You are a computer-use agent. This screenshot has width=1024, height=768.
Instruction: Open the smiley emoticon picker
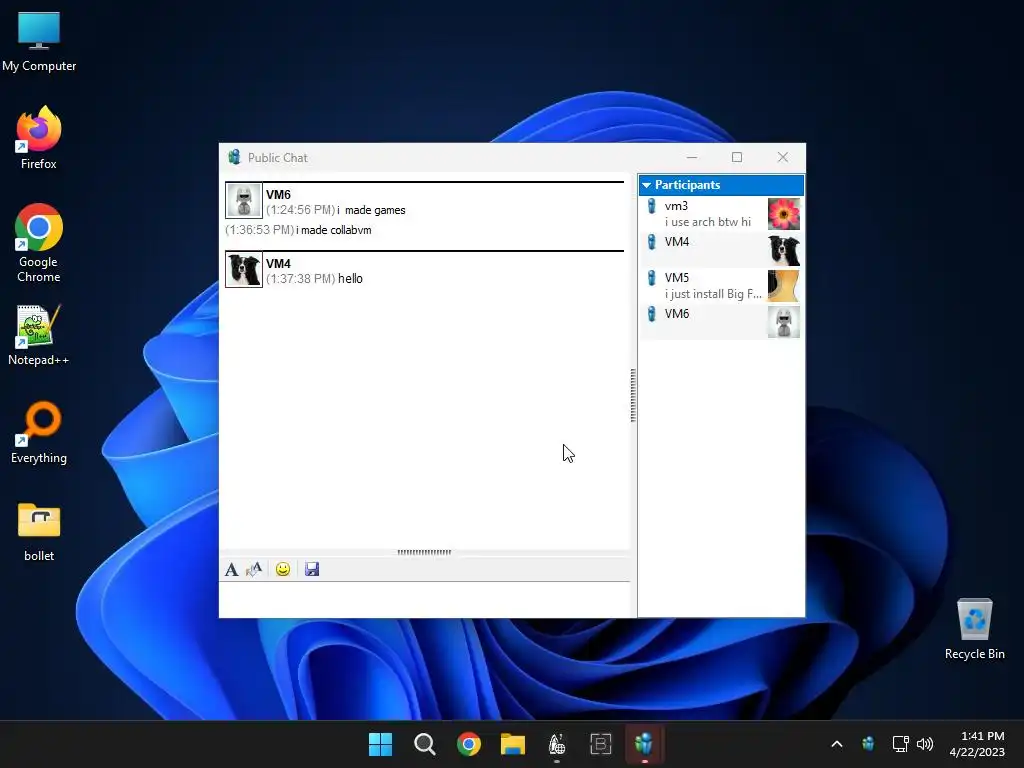283,569
